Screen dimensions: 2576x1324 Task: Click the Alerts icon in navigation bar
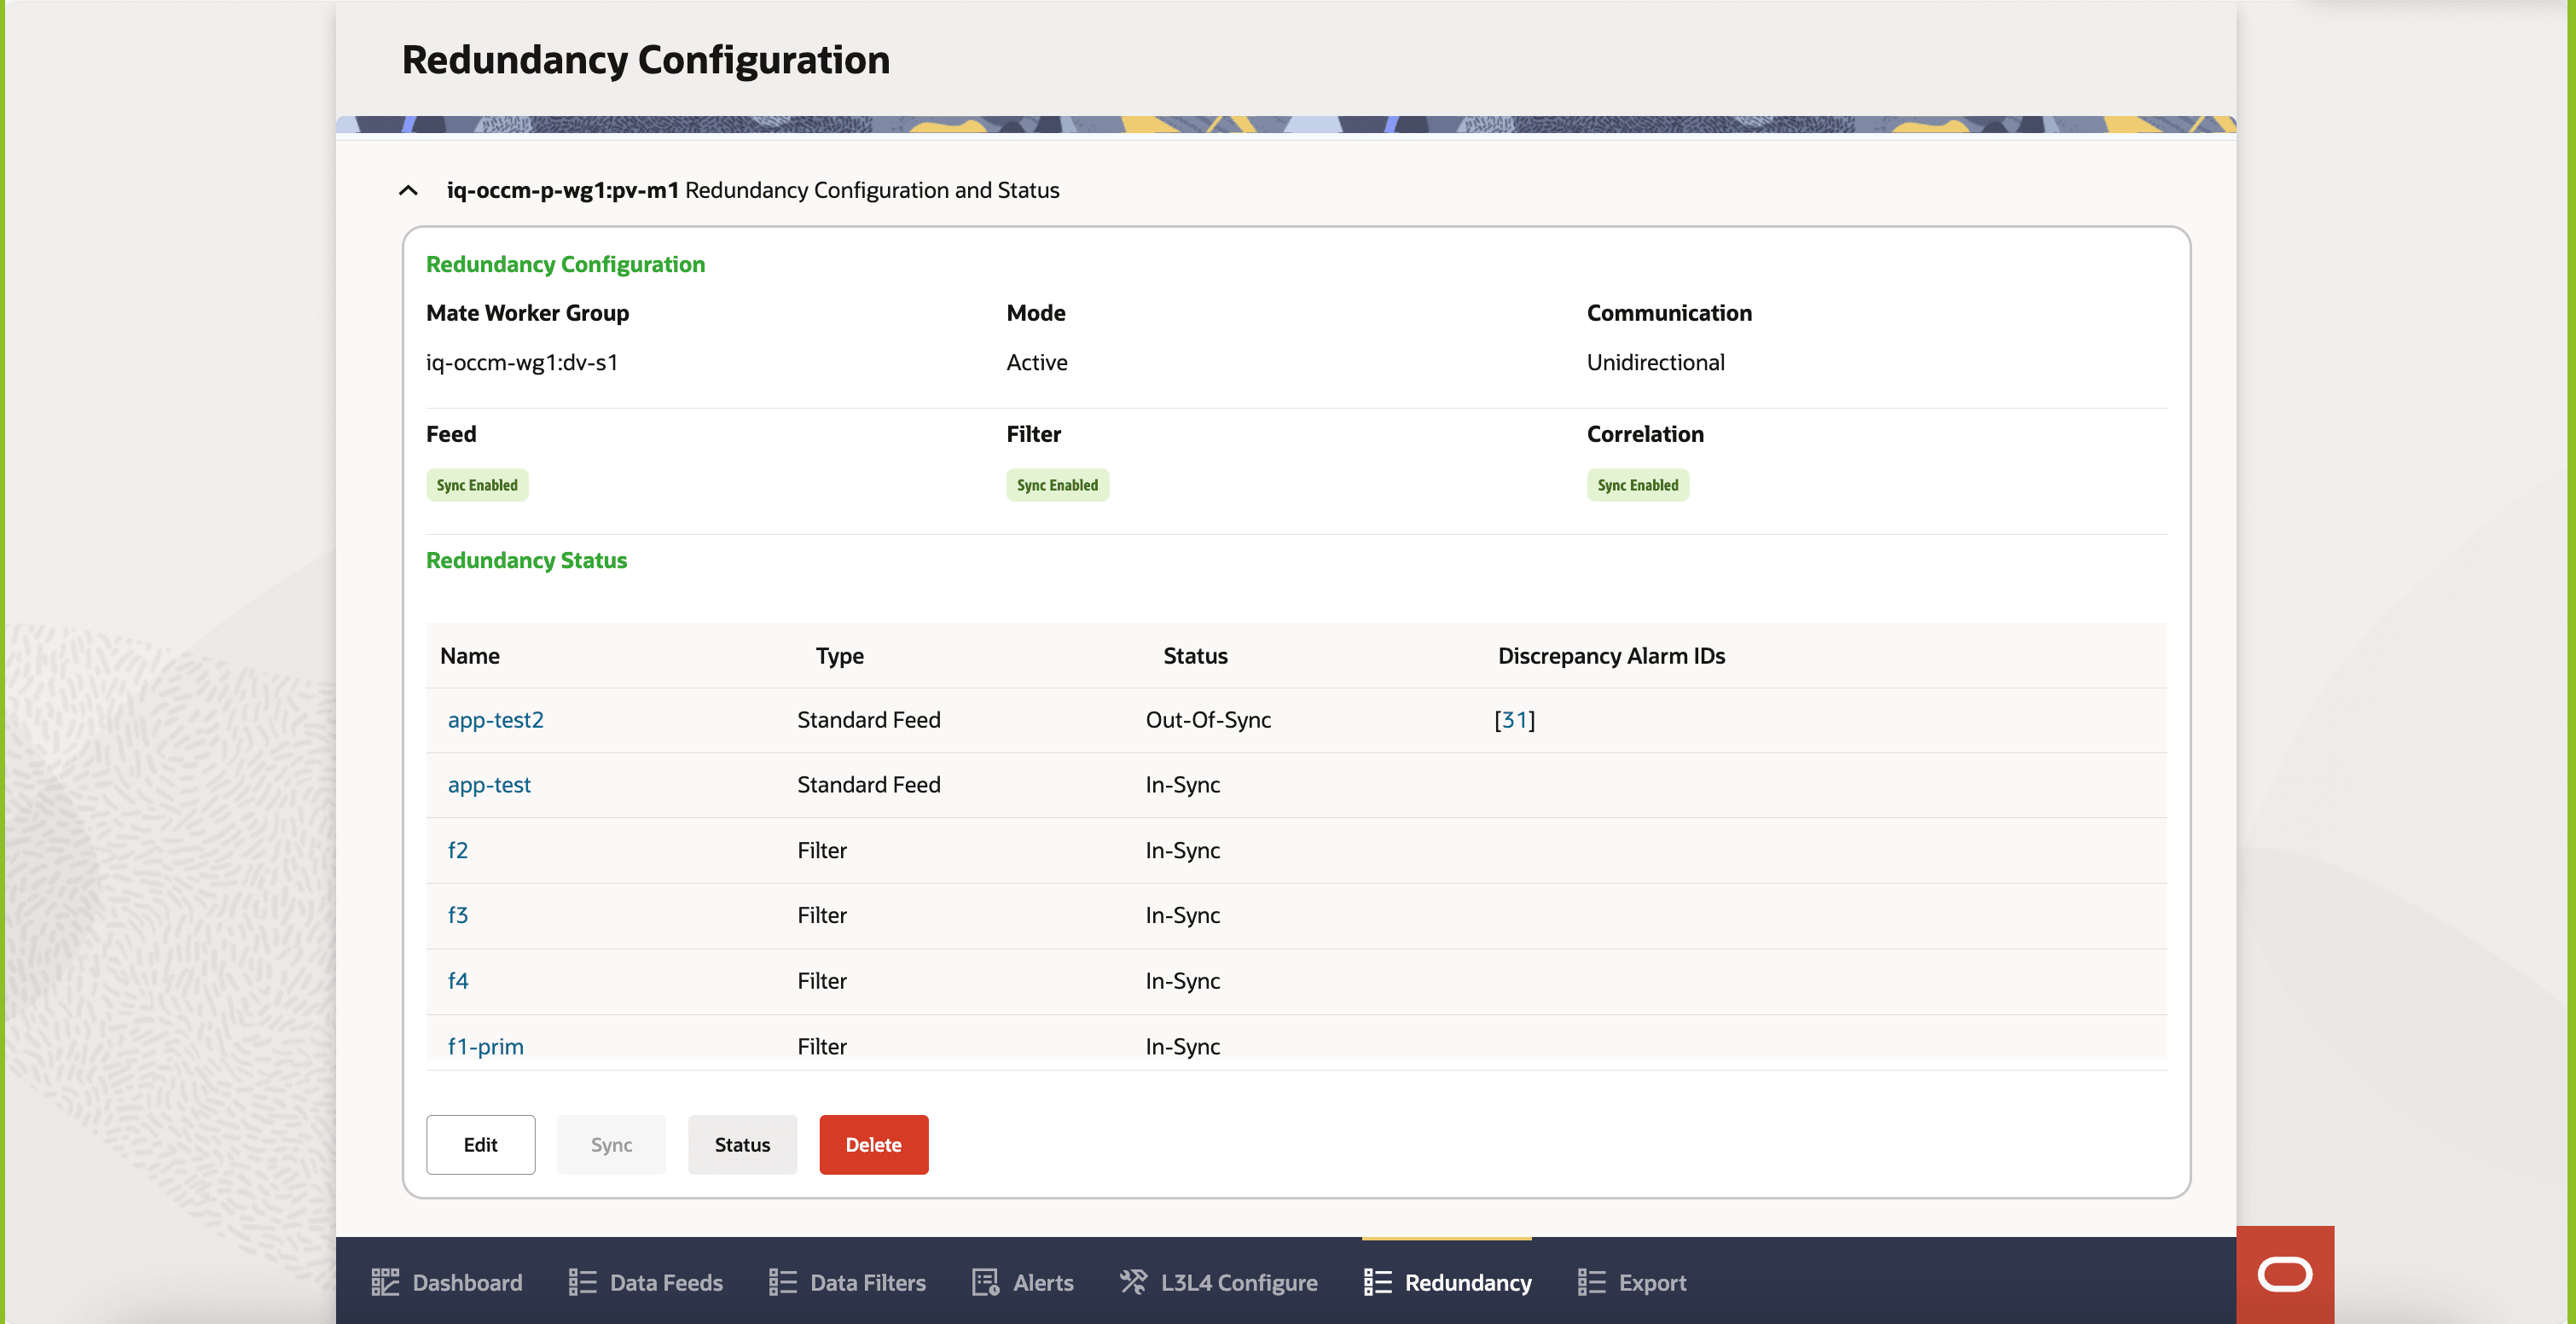(985, 1282)
